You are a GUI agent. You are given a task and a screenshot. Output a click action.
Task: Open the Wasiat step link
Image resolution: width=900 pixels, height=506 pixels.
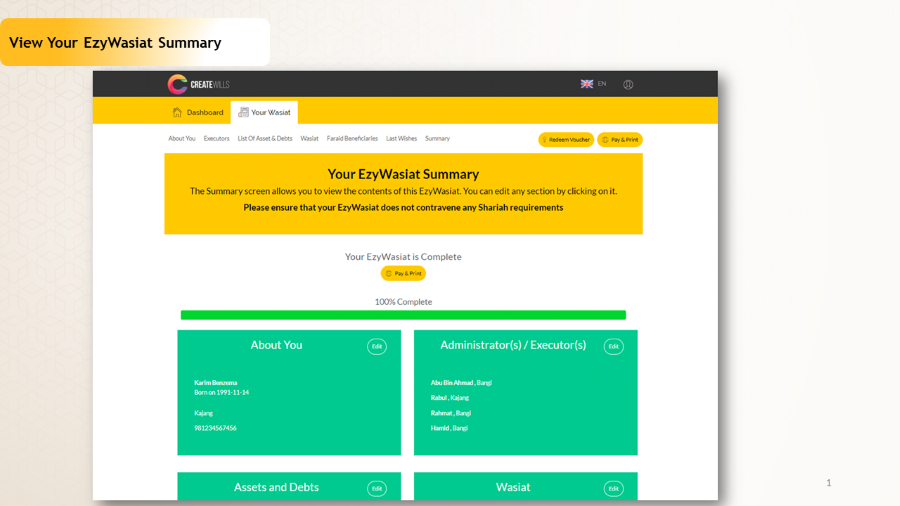pyautogui.click(x=309, y=138)
